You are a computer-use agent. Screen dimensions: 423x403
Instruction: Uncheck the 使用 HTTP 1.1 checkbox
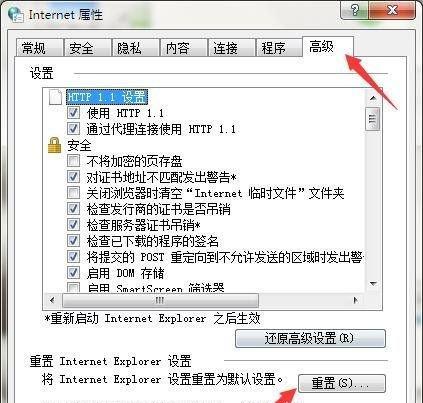click(x=73, y=113)
